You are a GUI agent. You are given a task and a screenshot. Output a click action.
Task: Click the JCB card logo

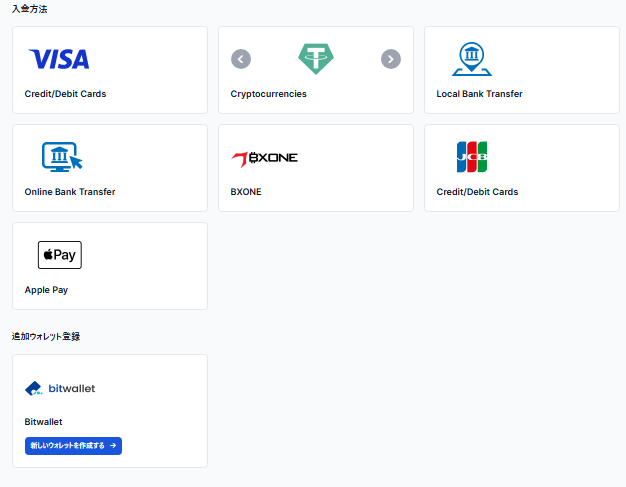point(472,157)
